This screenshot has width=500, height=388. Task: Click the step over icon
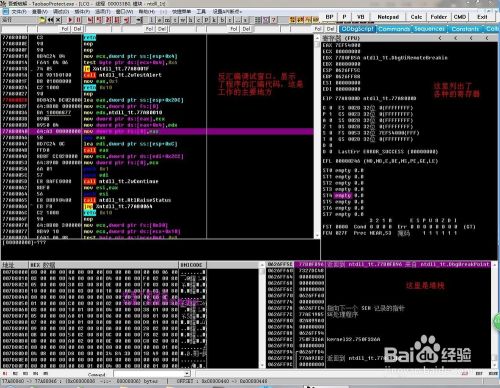[x=99, y=20]
